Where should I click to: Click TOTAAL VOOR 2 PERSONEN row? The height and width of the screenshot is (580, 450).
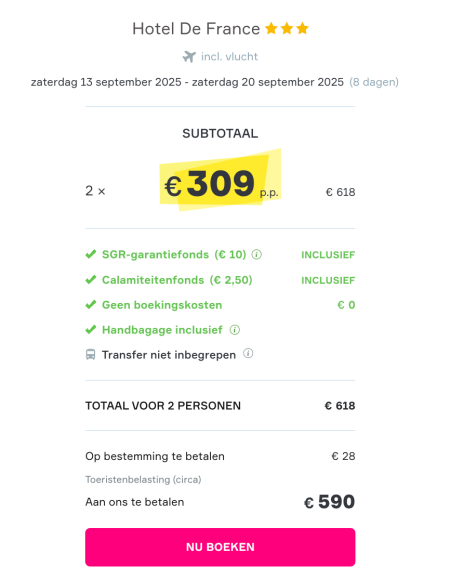tap(220, 406)
